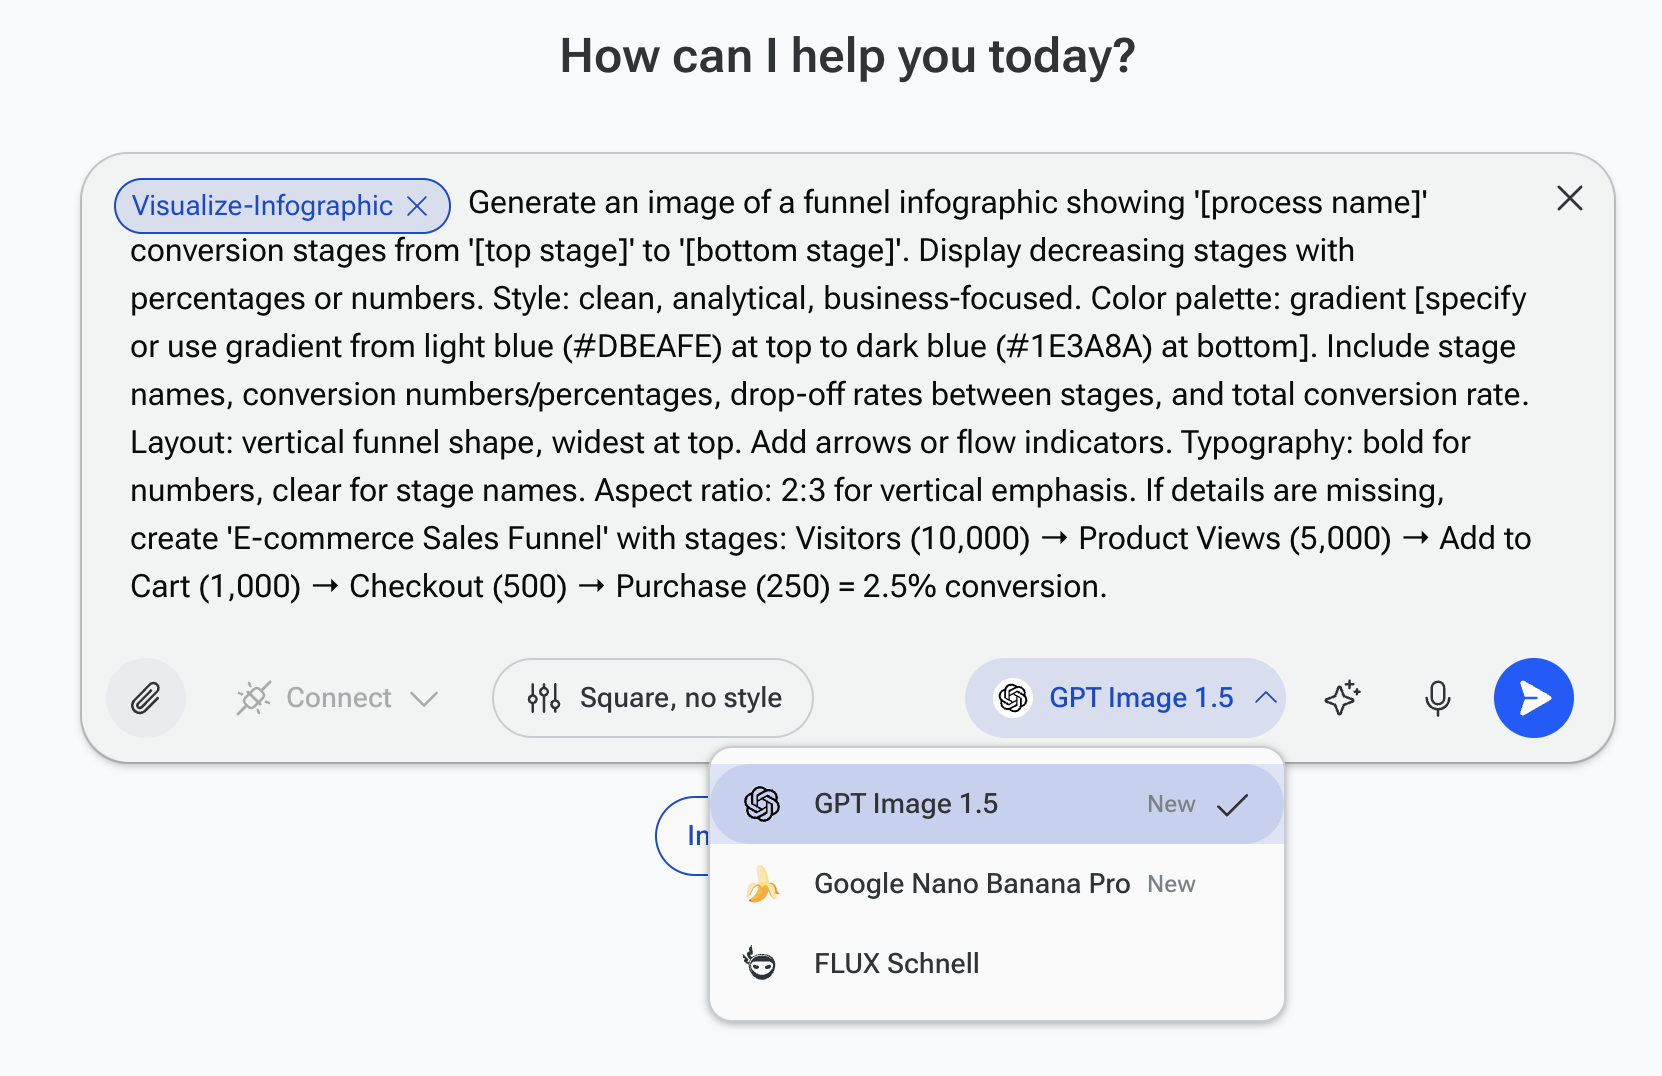Click the sparkle enhance prompt icon
Image resolution: width=1662 pixels, height=1076 pixels.
(1343, 698)
